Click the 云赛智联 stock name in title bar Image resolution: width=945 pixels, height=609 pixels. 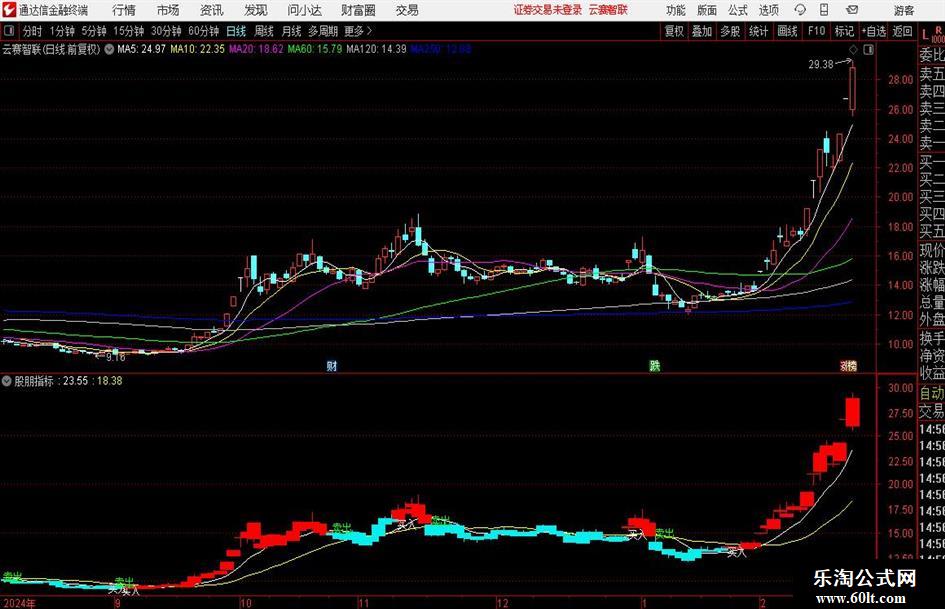(608, 10)
